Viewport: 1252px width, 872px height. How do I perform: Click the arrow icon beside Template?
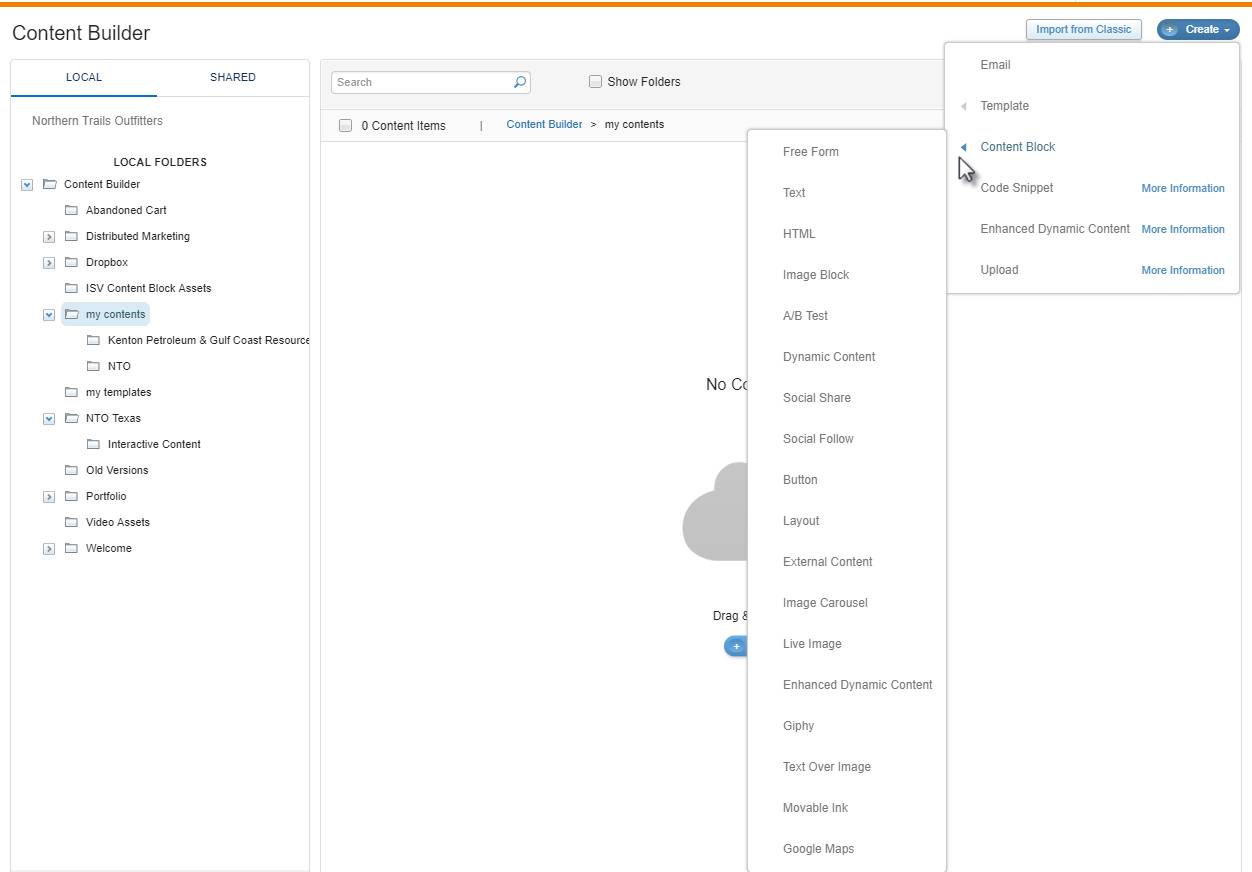pyautogui.click(x=964, y=106)
